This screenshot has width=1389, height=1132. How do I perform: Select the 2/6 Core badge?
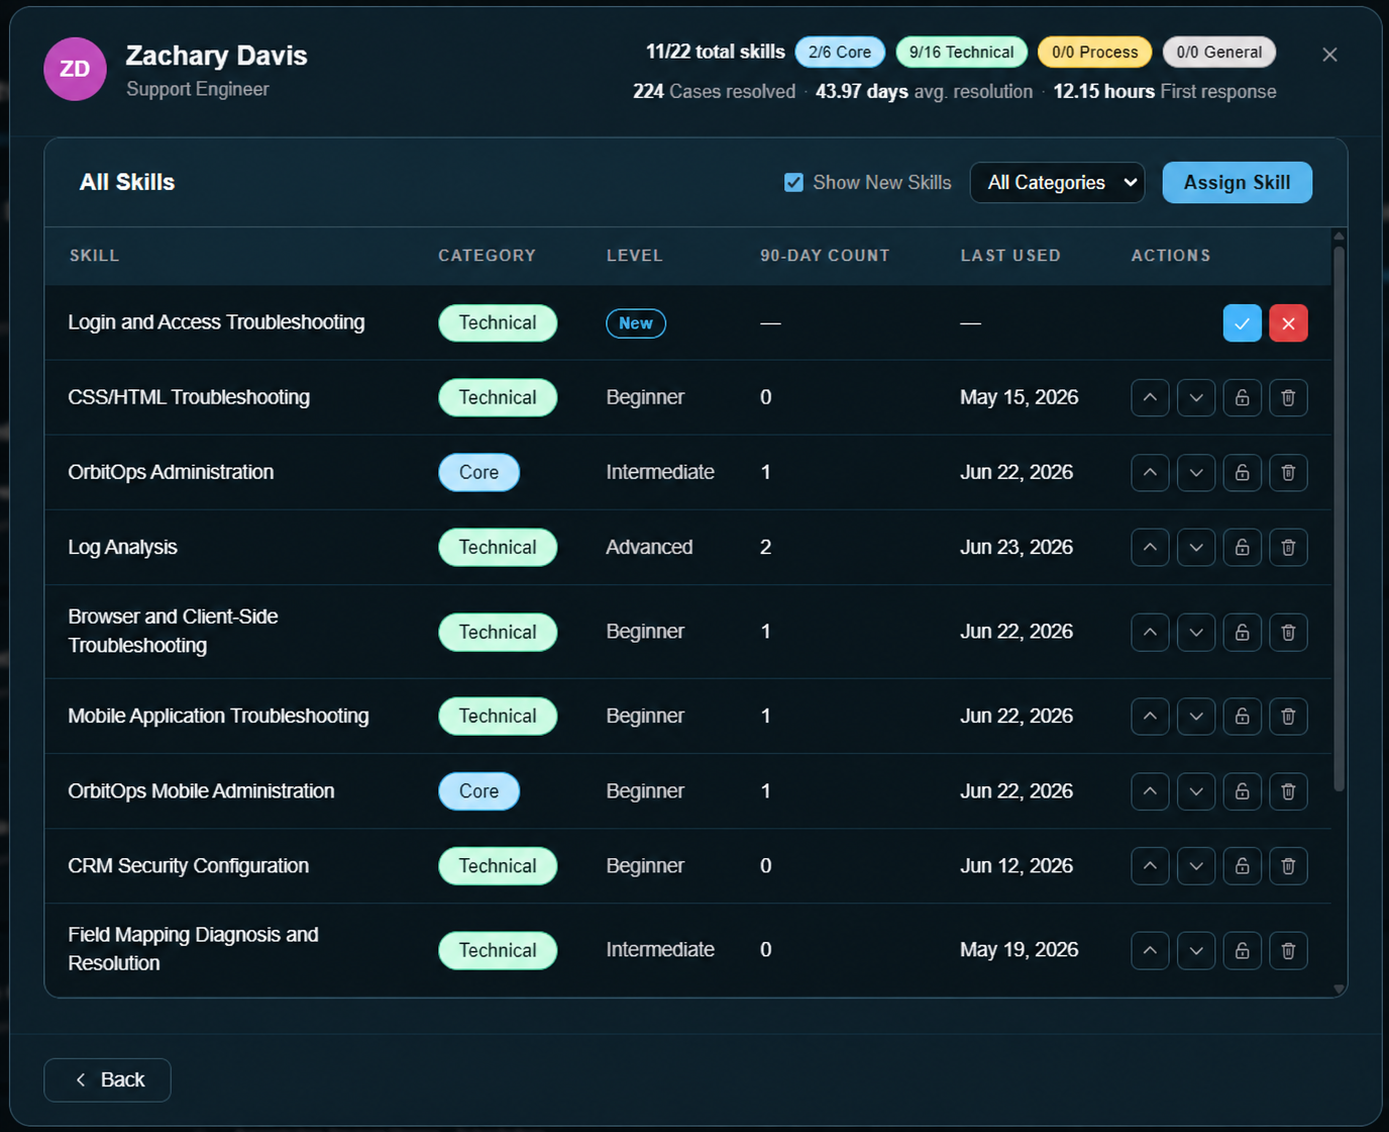(840, 52)
